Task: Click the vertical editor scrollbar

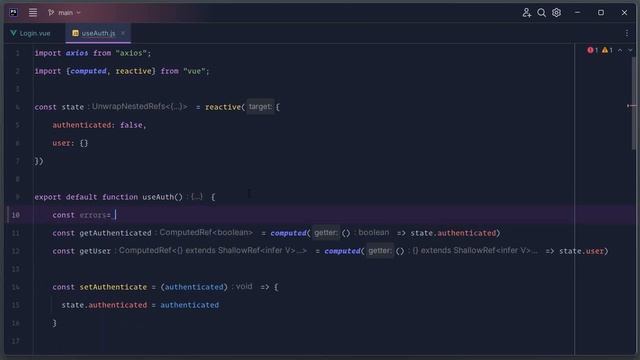Action: pyautogui.click(x=633, y=102)
